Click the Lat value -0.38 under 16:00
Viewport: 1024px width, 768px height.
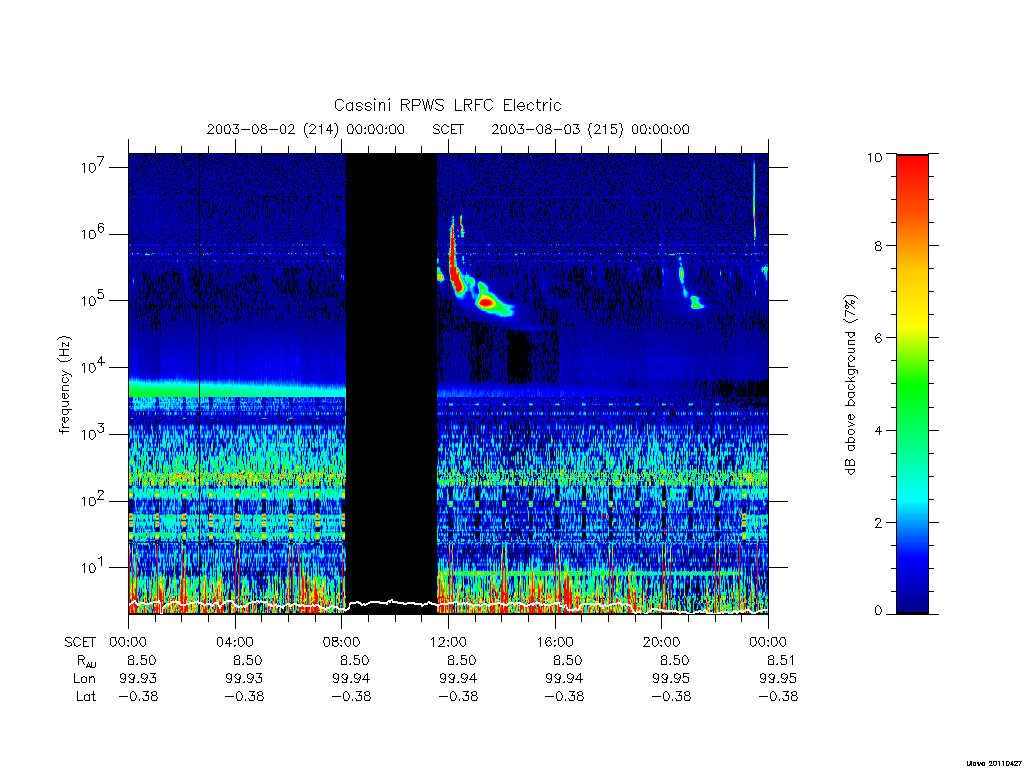tap(564, 697)
